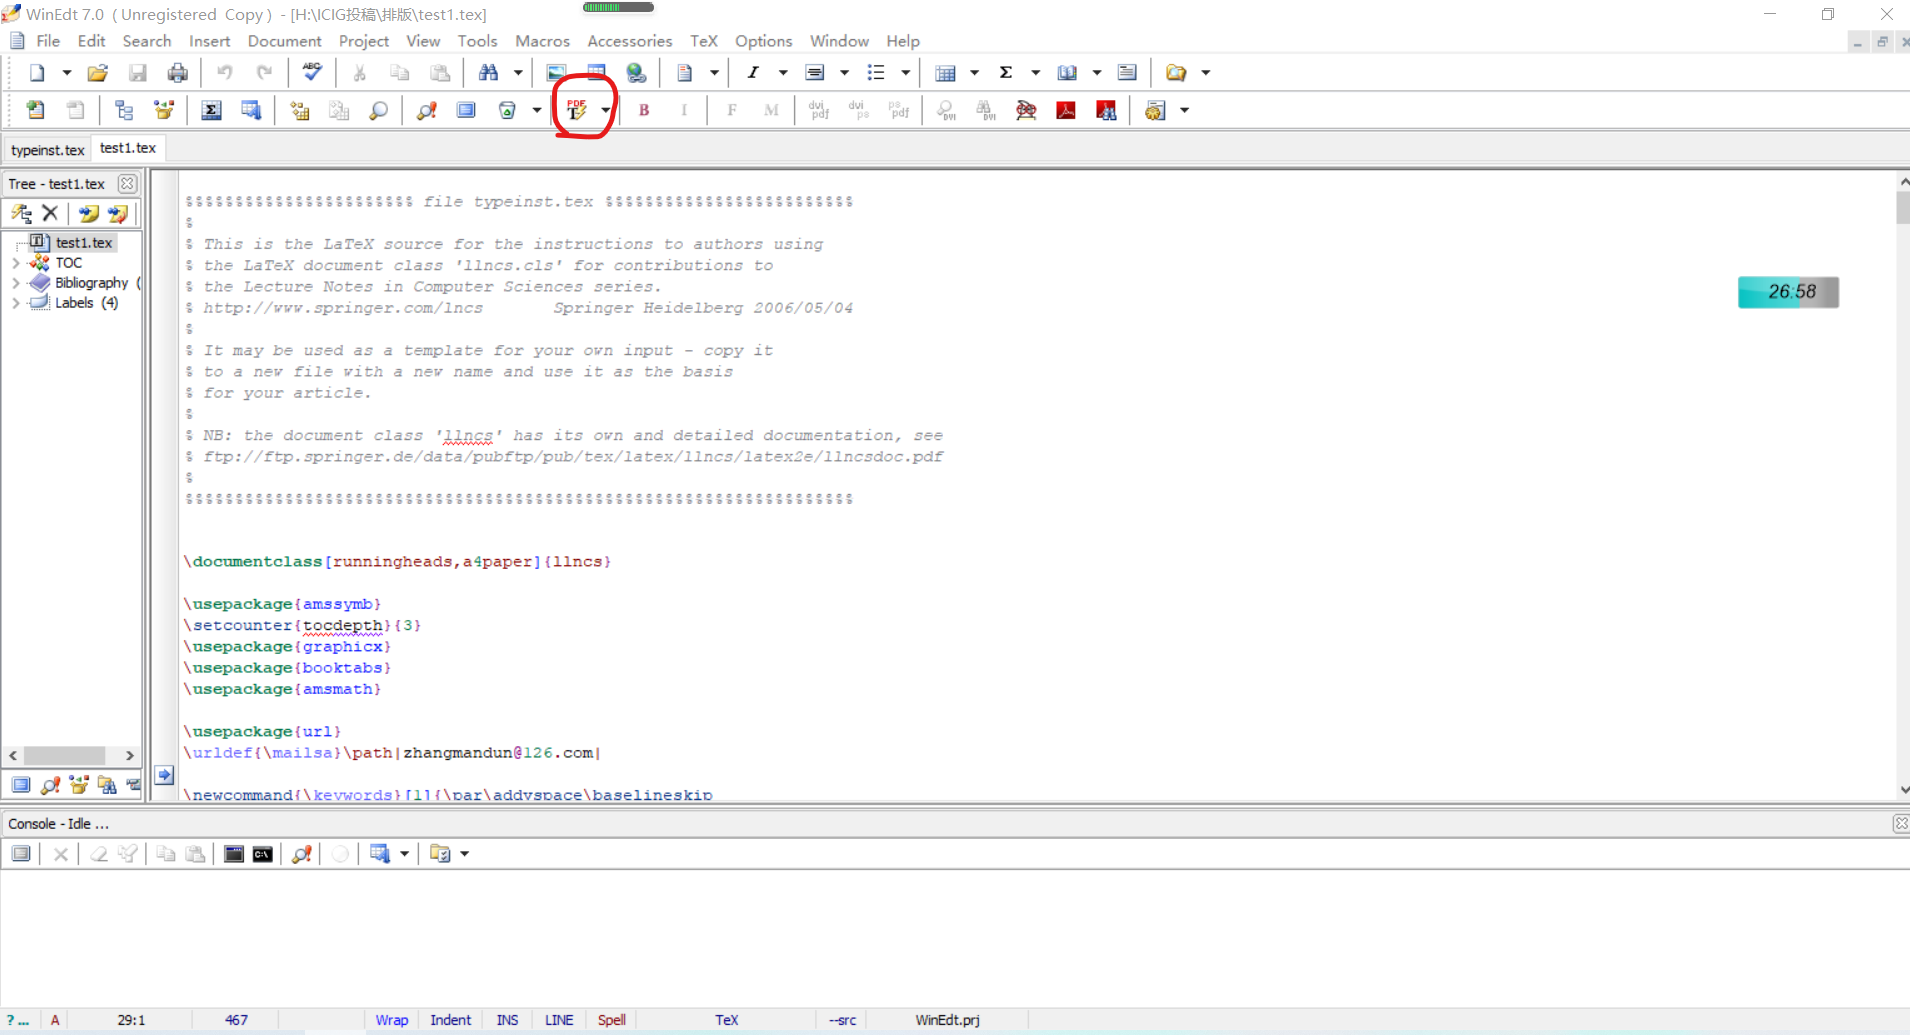
Task: Expand the Labels (4) node in the tree
Action: pos(16,303)
